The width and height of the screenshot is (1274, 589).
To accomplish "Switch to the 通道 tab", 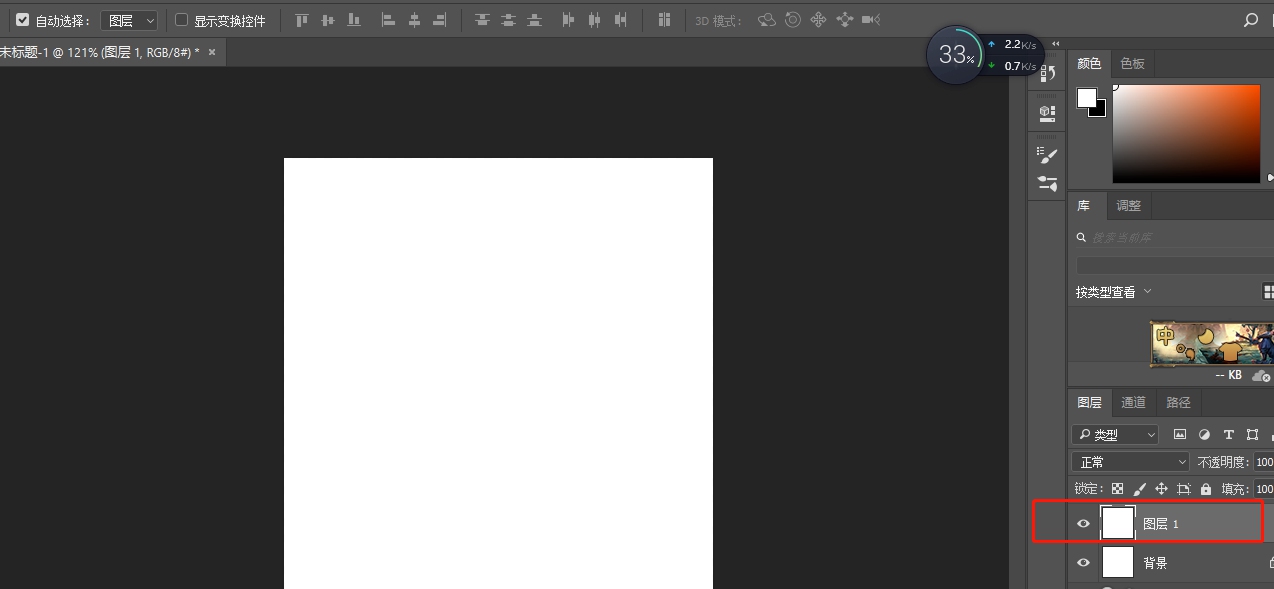I will [1133, 402].
